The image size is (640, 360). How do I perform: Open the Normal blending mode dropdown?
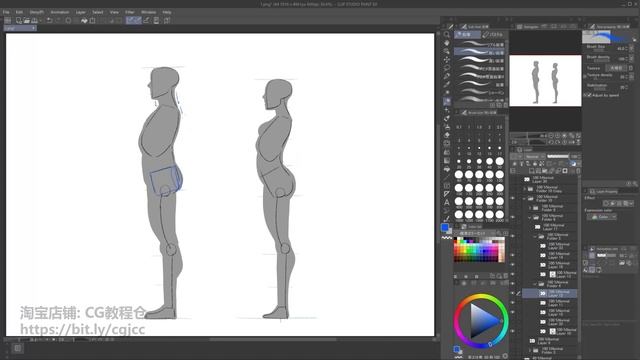534,156
